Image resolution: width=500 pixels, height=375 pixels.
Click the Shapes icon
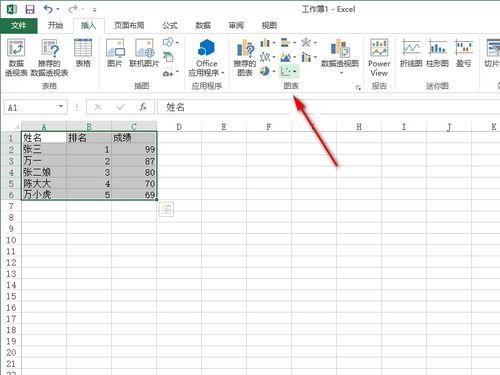tap(168, 42)
